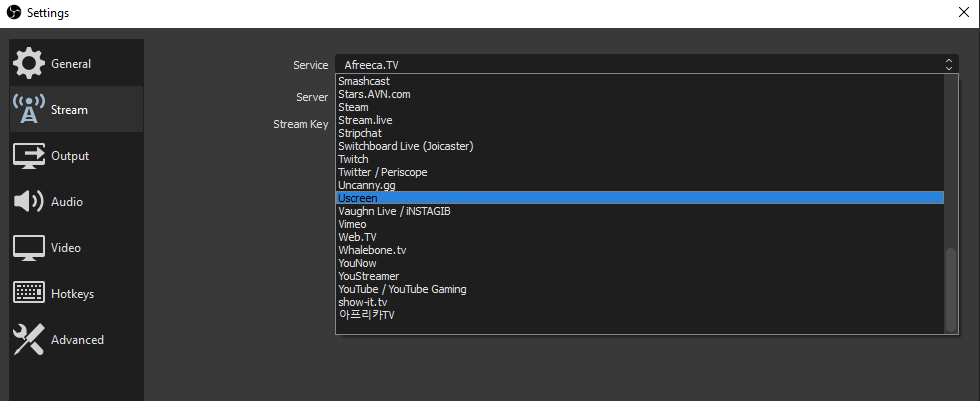The height and width of the screenshot is (401, 980).
Task: Select the highlighted Uscreen entry
Action: [639, 198]
